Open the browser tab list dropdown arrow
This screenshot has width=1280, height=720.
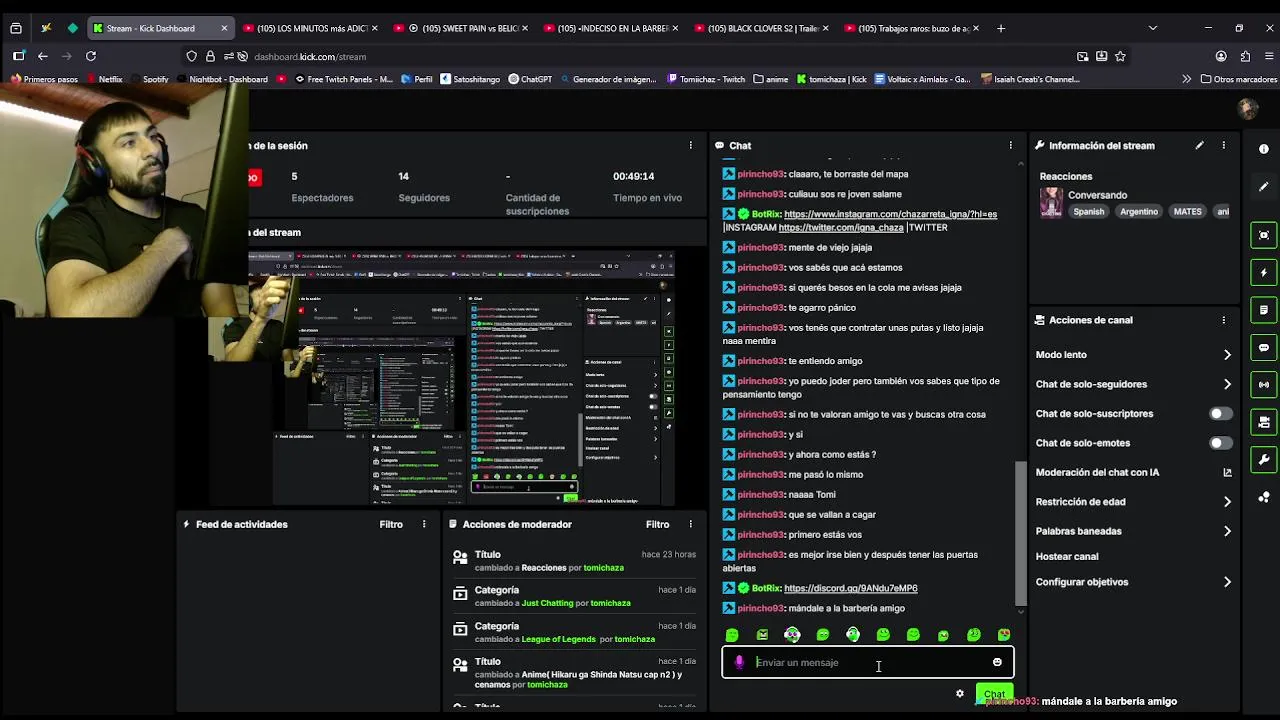pyautogui.click(x=1152, y=28)
